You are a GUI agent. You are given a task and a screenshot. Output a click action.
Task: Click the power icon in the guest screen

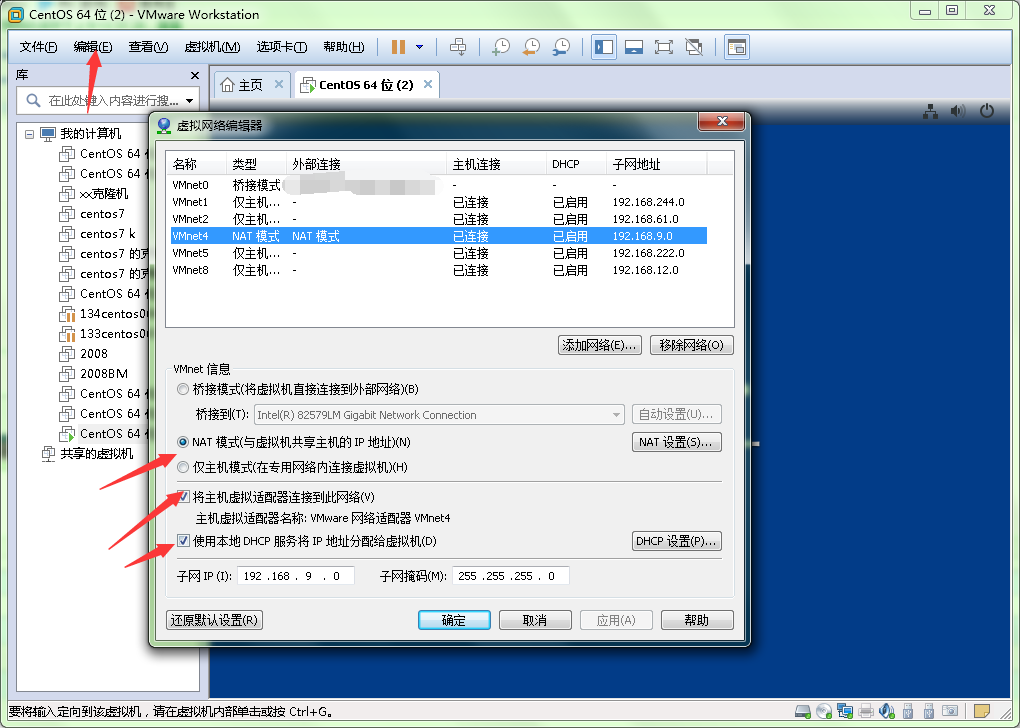click(x=987, y=111)
